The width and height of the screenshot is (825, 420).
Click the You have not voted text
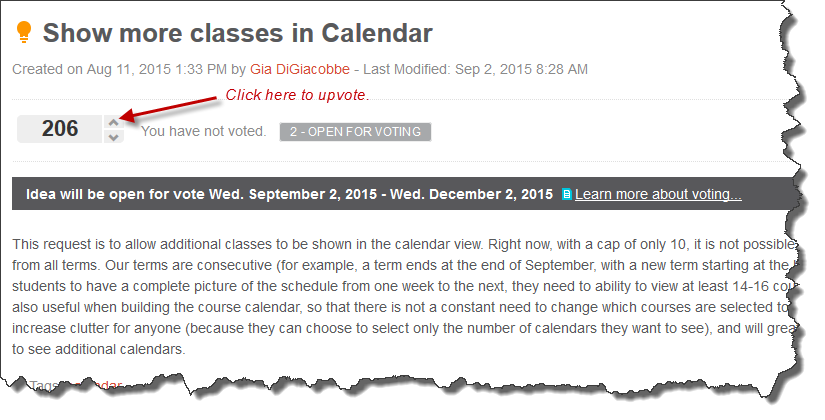pos(203,131)
